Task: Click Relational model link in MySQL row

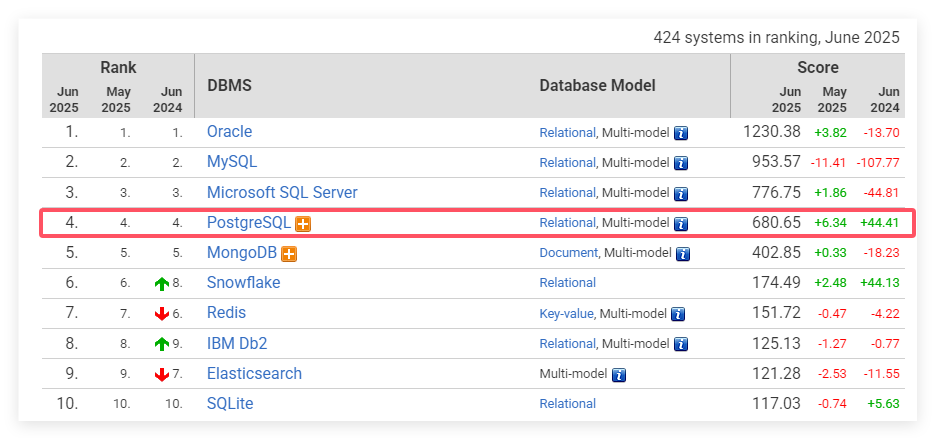Action: pos(567,163)
